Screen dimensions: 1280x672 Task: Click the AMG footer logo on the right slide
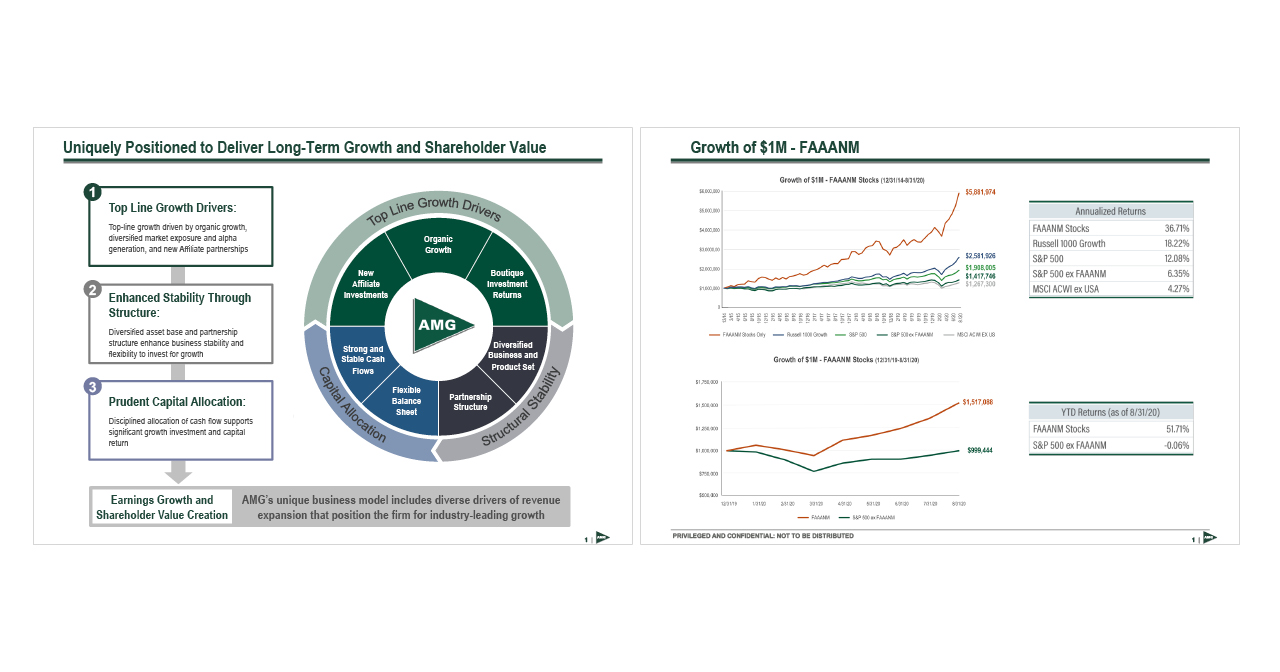pyautogui.click(x=1209, y=538)
